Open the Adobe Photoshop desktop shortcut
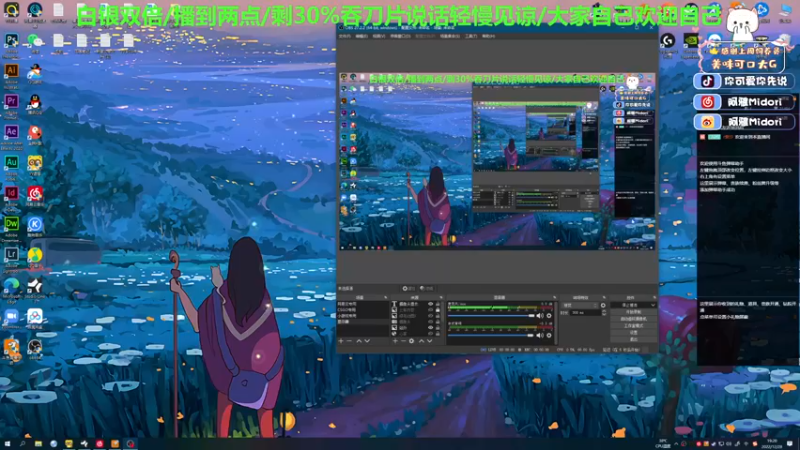Viewport: 800px width, 450px height. 11,40
